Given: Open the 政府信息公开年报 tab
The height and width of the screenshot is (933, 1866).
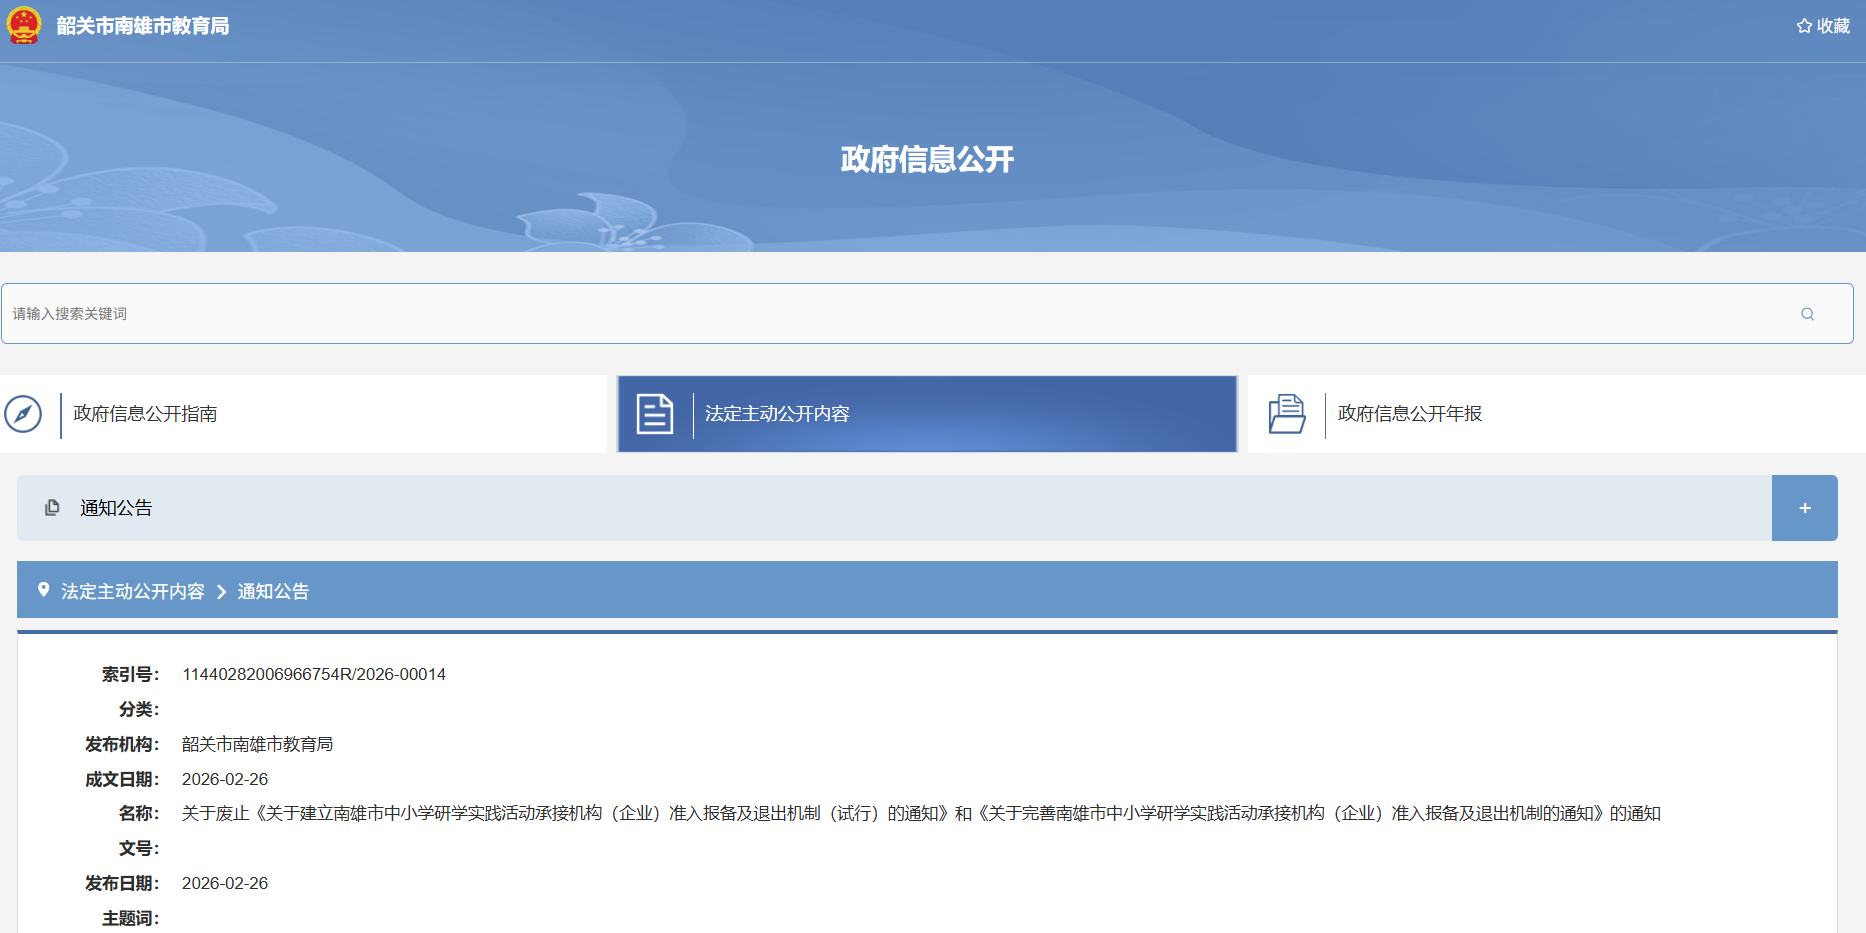Looking at the screenshot, I should (x=1408, y=413).
